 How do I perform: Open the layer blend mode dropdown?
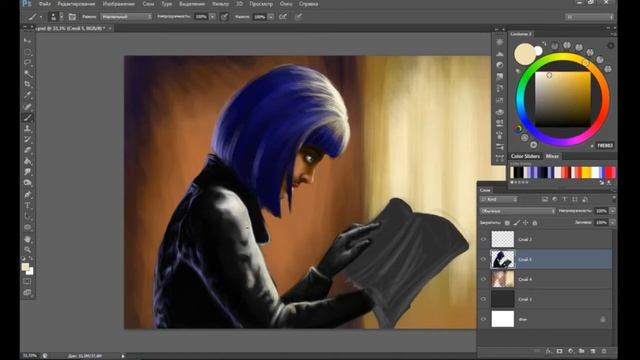tap(518, 211)
